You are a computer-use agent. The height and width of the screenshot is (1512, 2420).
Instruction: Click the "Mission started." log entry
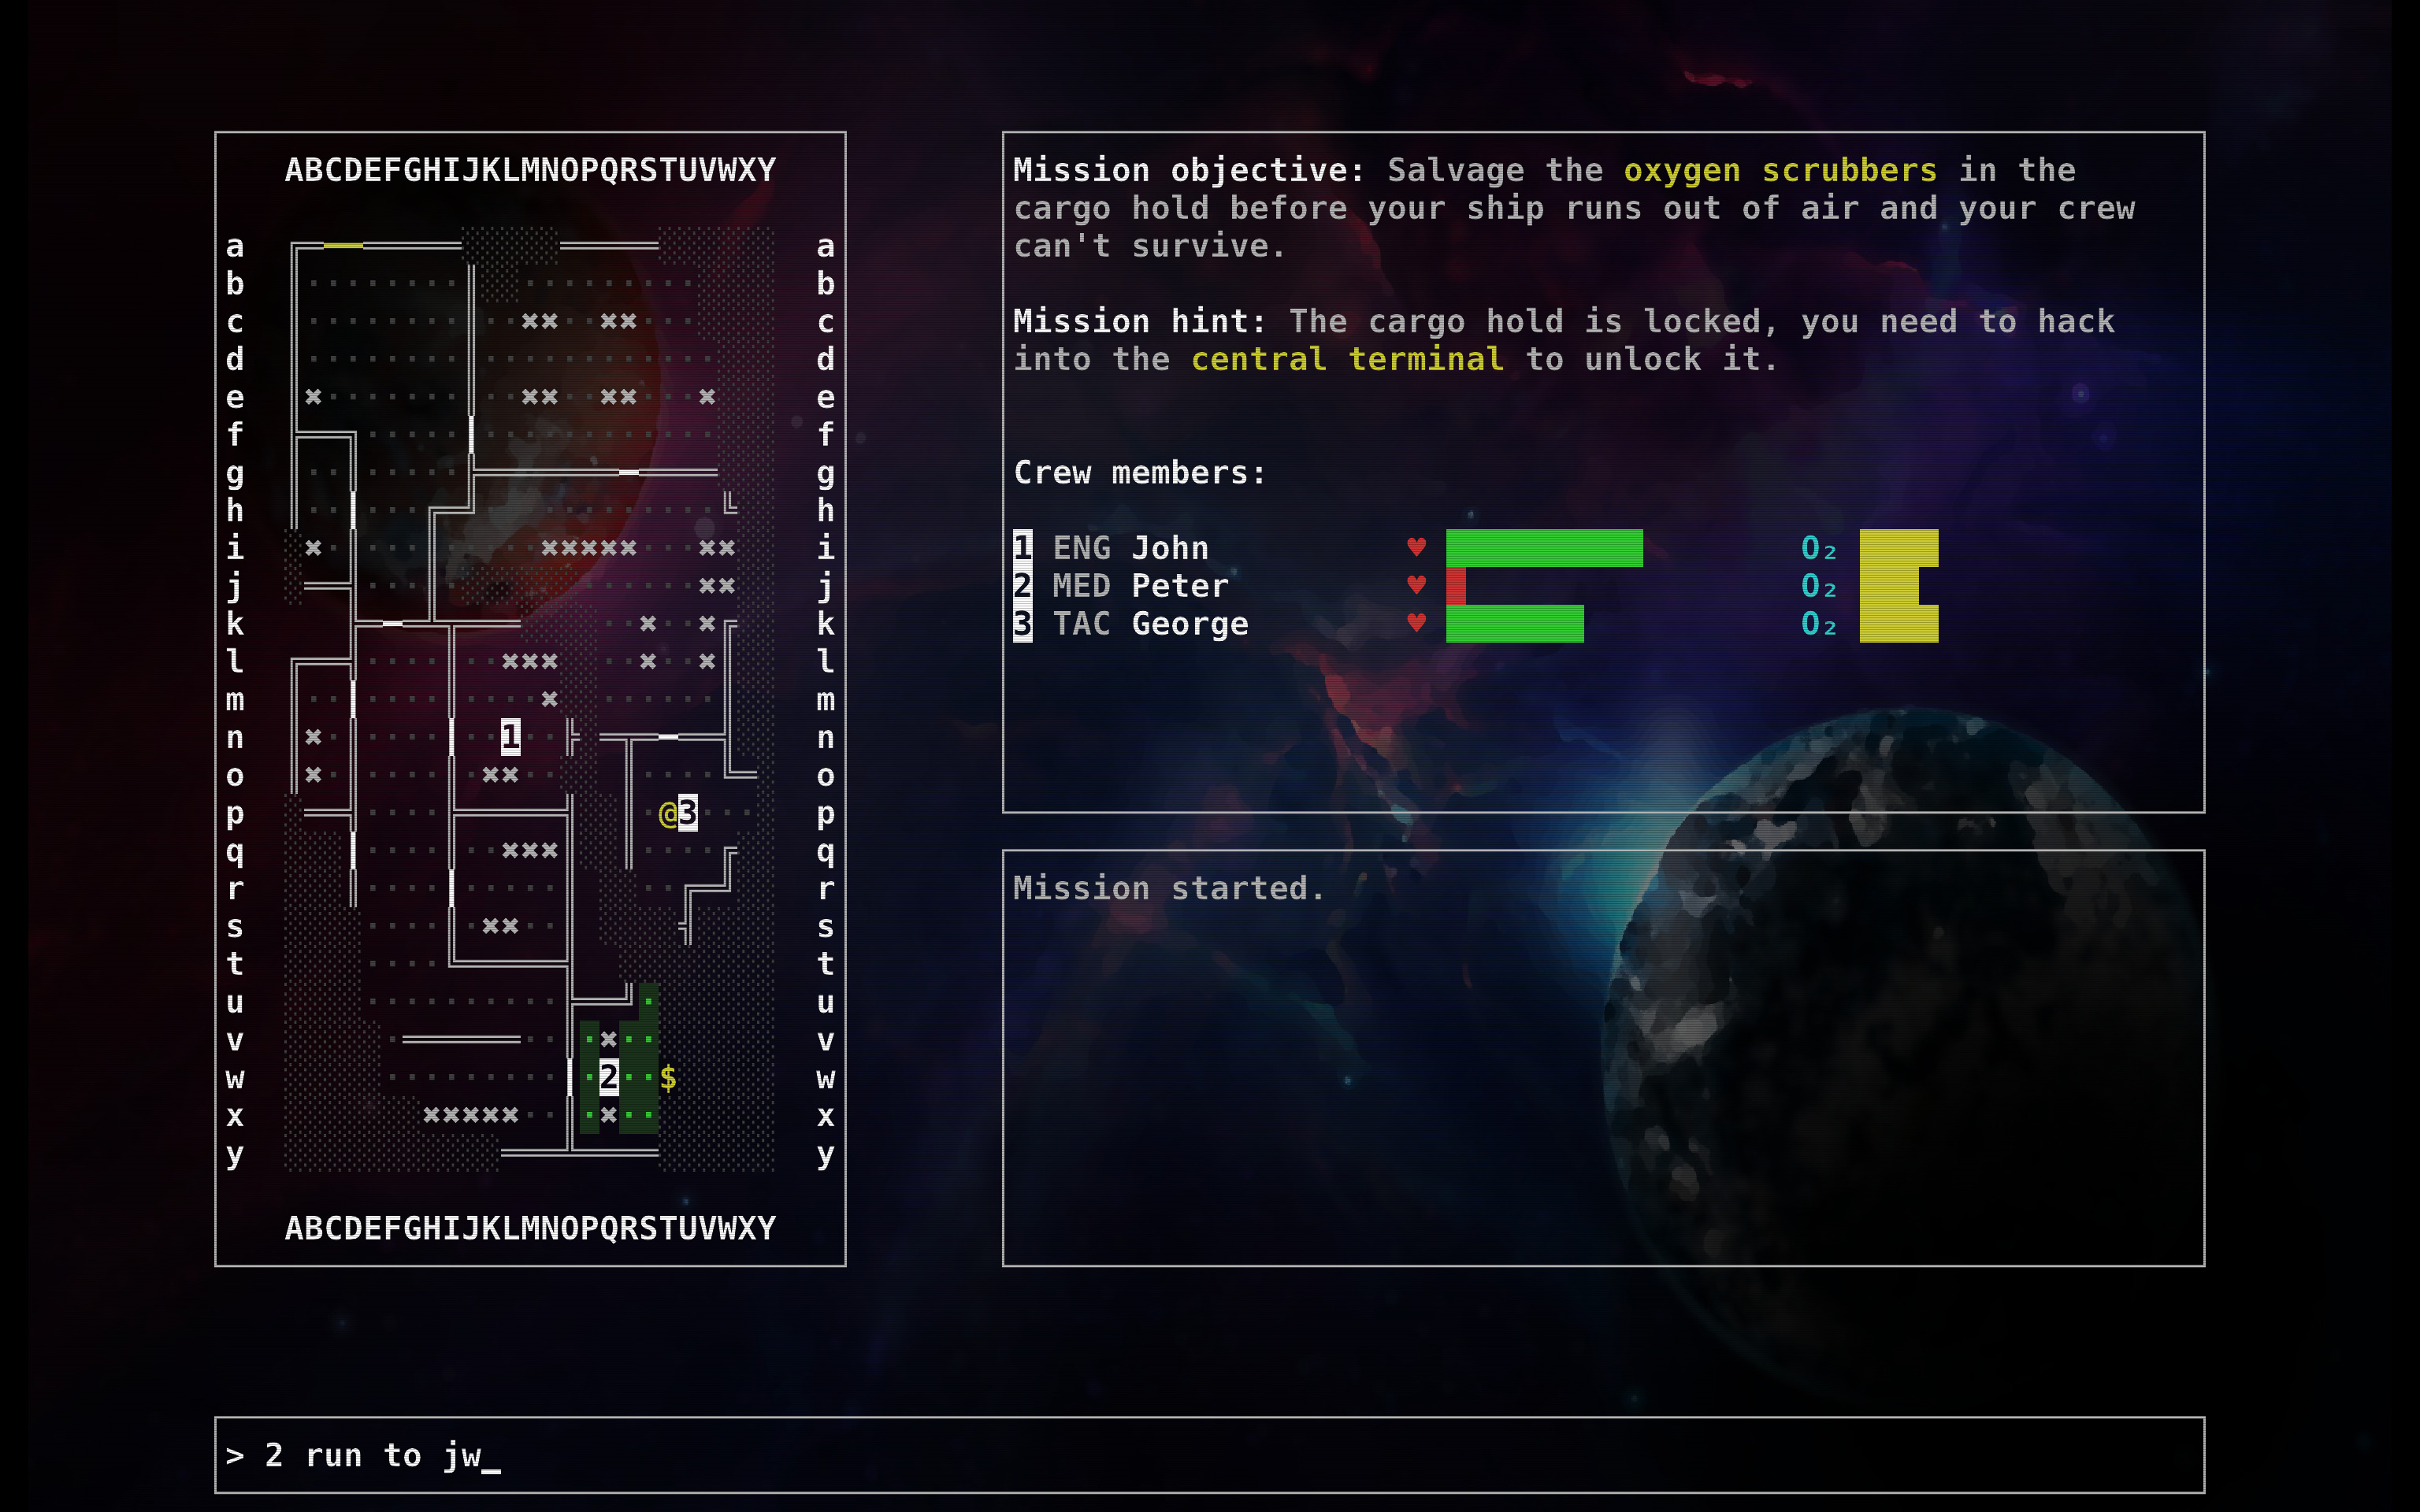(x=1168, y=888)
